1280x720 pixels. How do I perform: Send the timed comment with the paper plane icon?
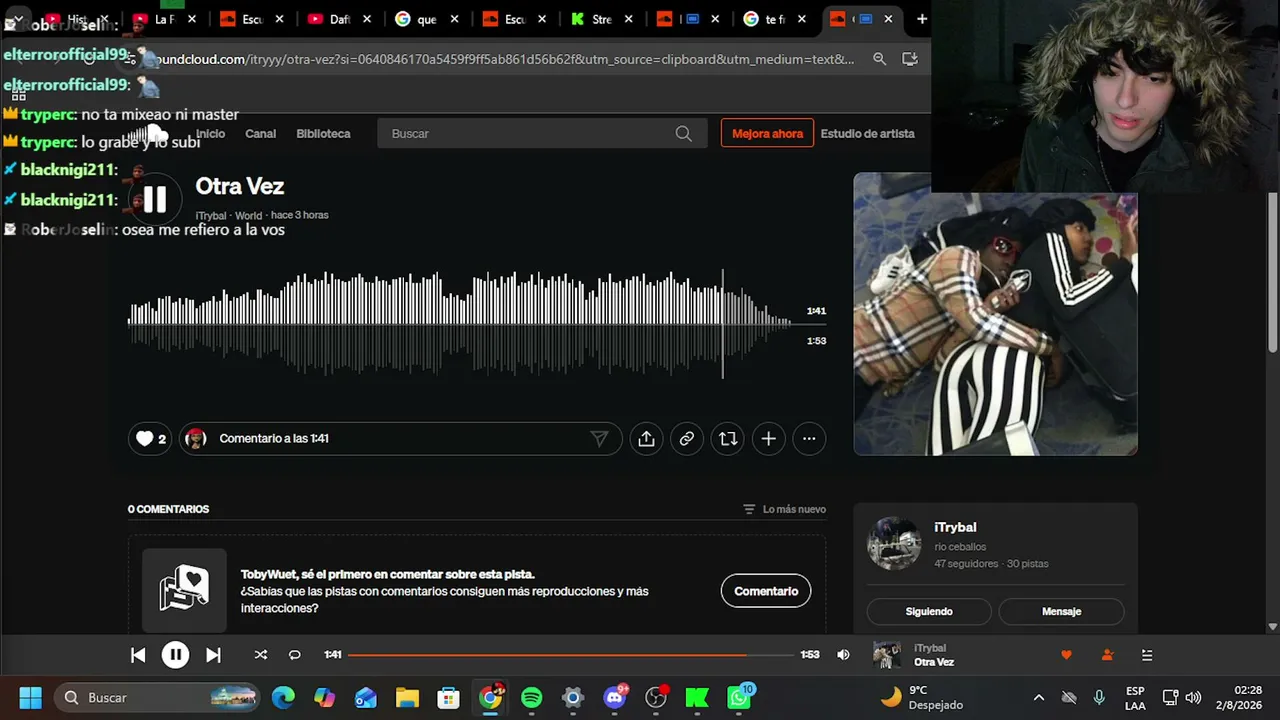pyautogui.click(x=599, y=438)
